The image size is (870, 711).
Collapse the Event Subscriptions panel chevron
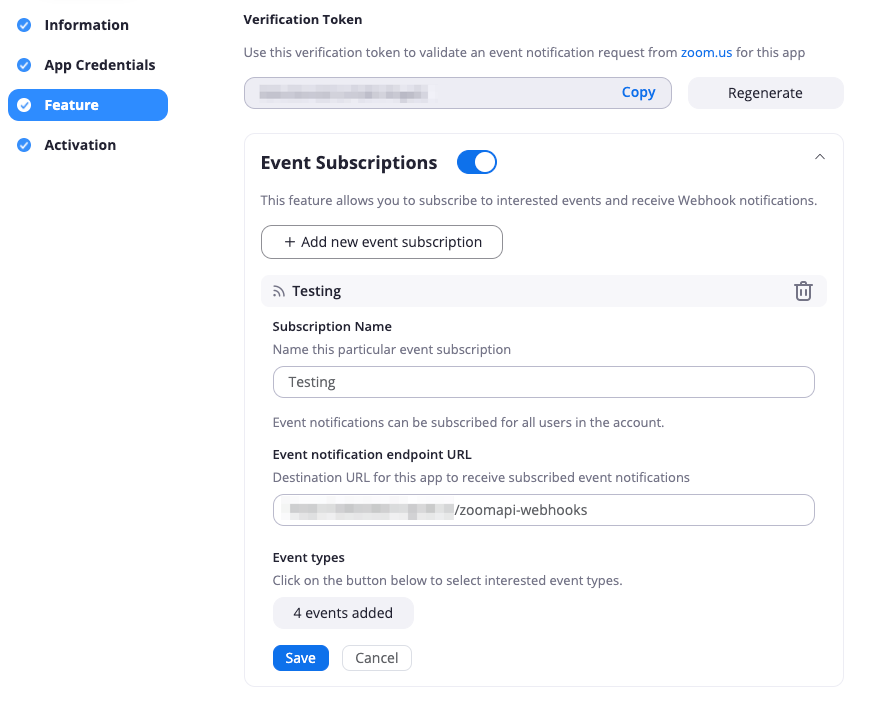click(x=820, y=157)
